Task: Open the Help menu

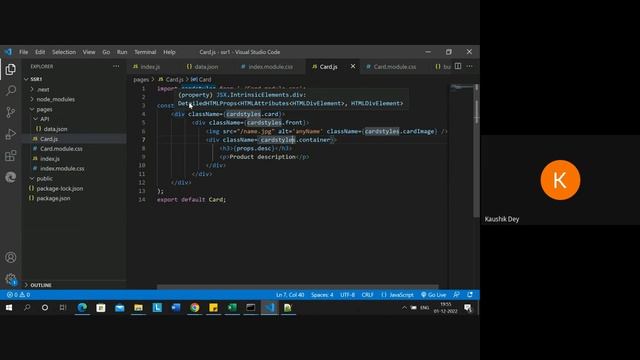Action: pyautogui.click(x=169, y=52)
